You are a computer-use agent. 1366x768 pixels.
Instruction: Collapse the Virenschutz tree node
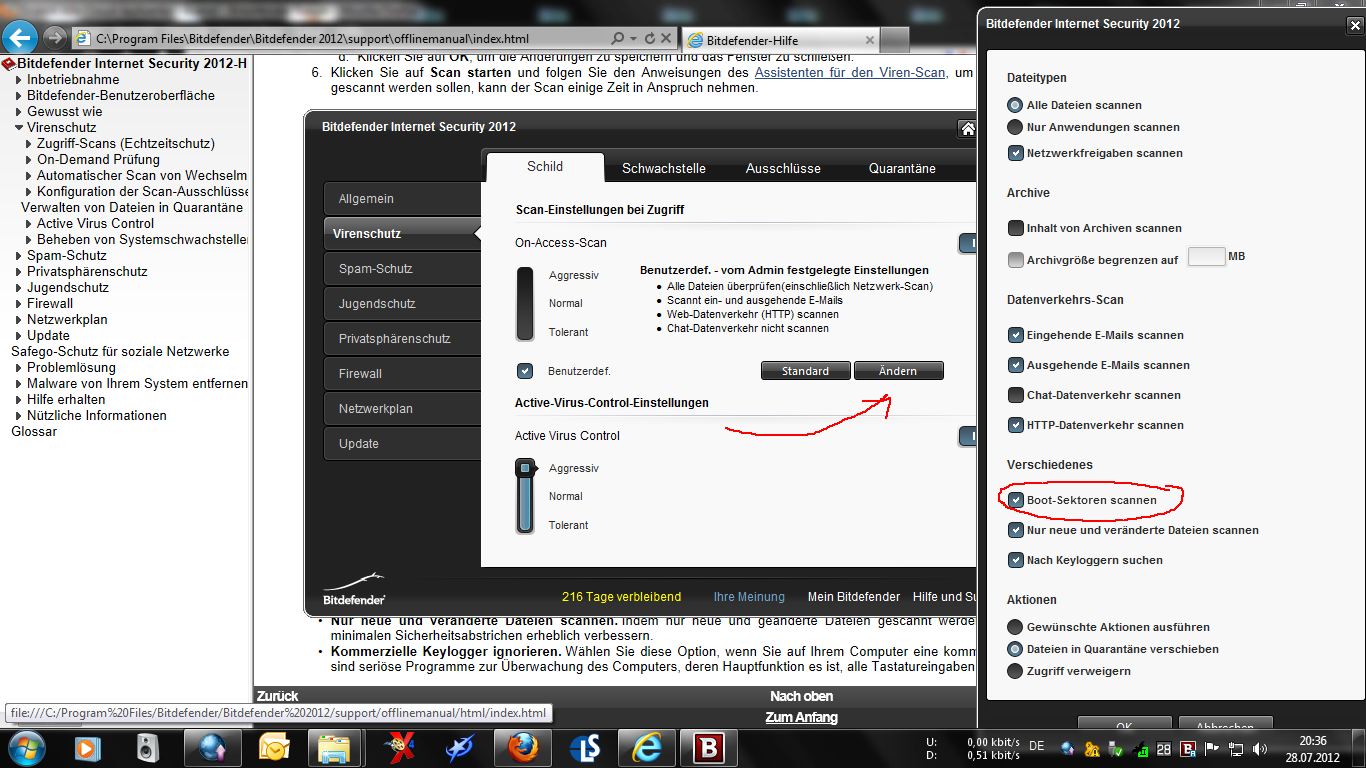[18, 128]
